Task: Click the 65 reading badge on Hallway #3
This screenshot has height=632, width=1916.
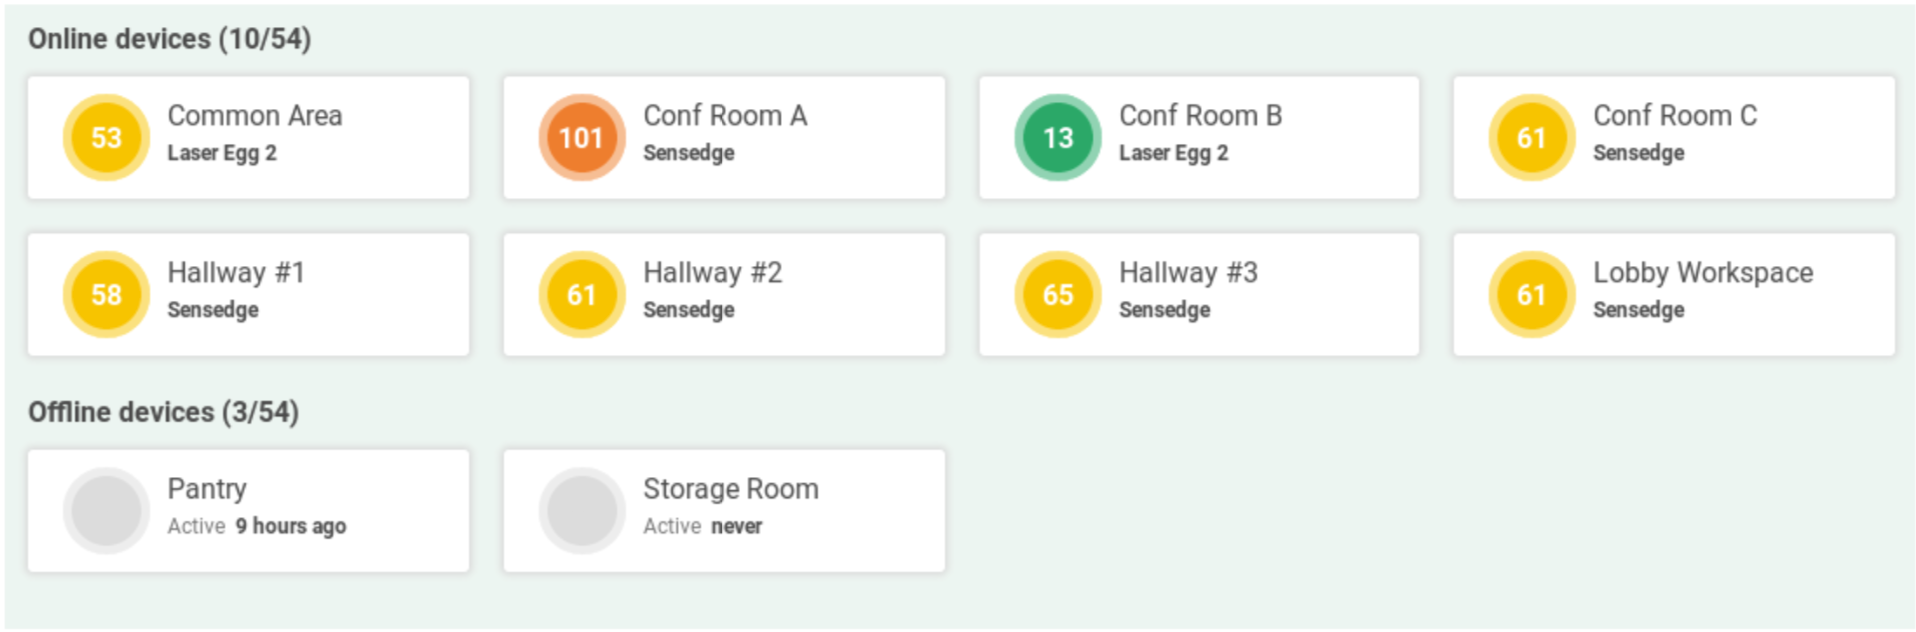Action: pyautogui.click(x=1057, y=293)
